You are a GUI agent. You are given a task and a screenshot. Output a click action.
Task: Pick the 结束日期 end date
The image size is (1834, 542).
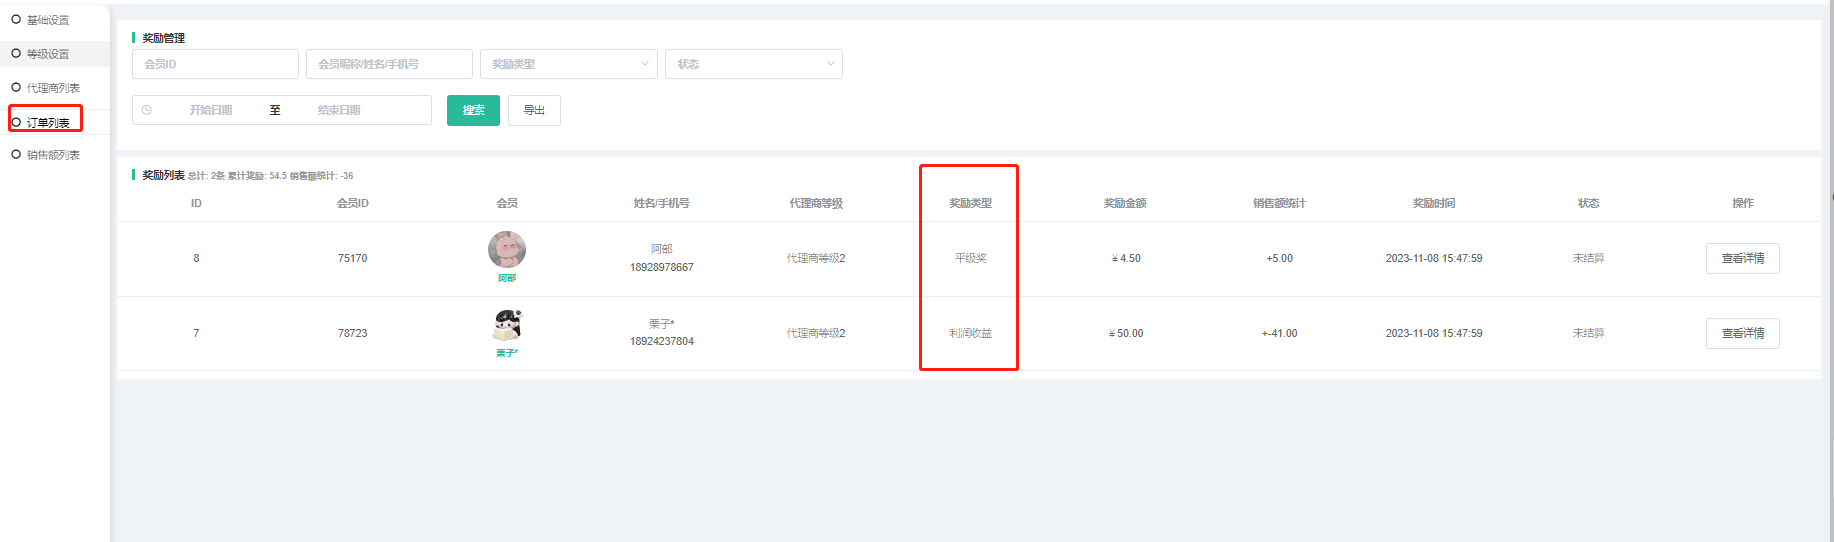coord(339,110)
